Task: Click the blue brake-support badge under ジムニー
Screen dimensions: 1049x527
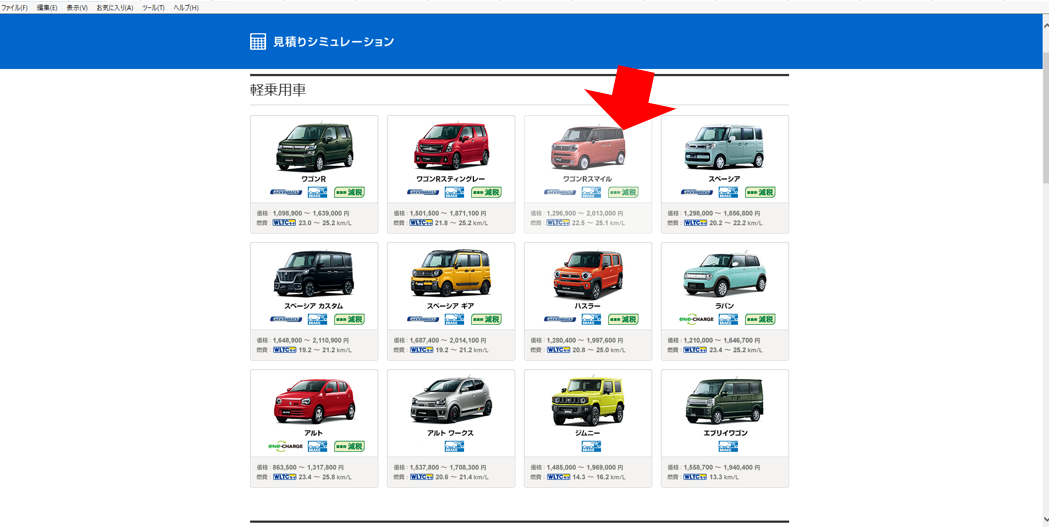Action: [591, 446]
